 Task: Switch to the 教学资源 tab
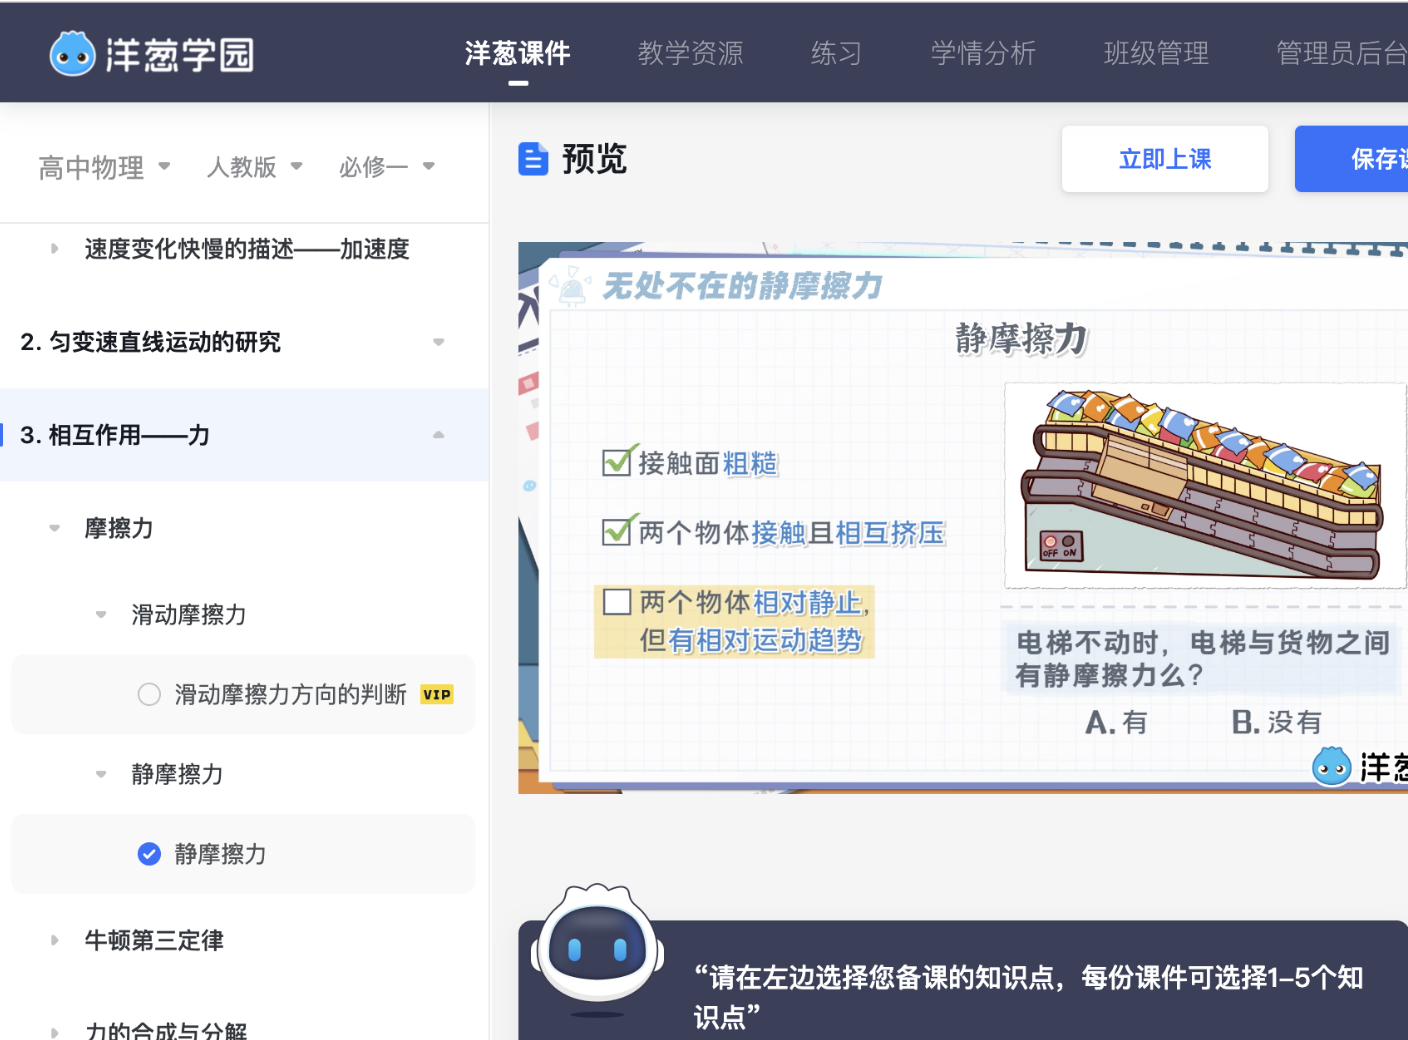pyautogui.click(x=690, y=53)
